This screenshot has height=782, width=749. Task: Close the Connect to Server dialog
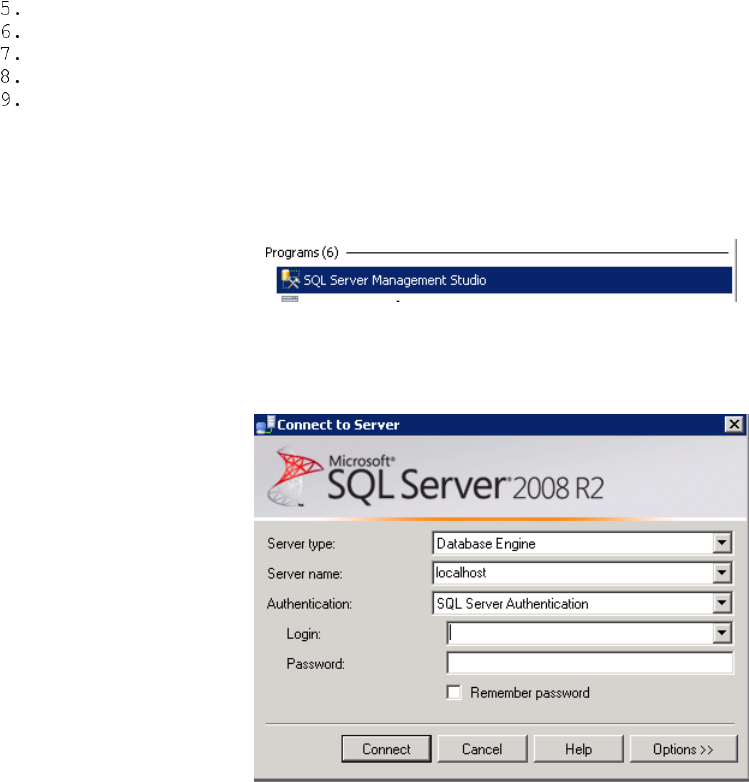[734, 424]
